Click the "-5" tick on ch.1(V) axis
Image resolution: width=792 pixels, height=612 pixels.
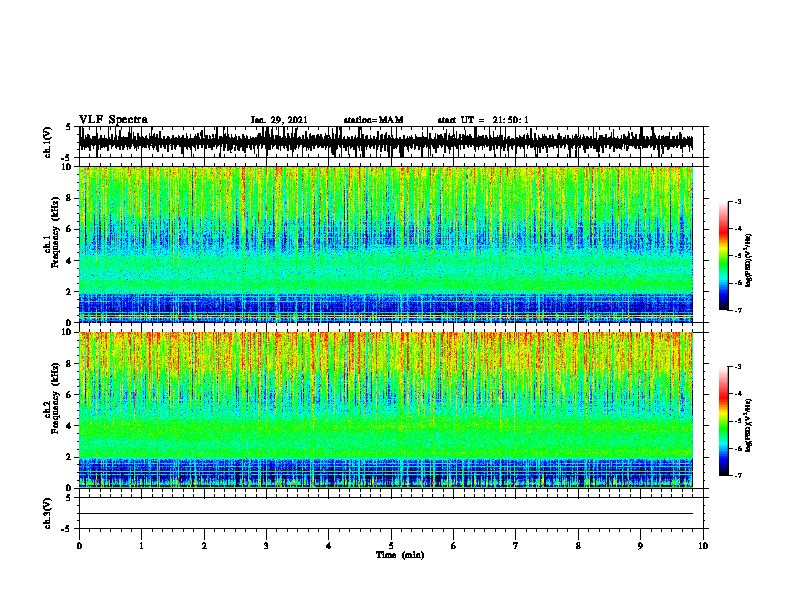point(66,158)
